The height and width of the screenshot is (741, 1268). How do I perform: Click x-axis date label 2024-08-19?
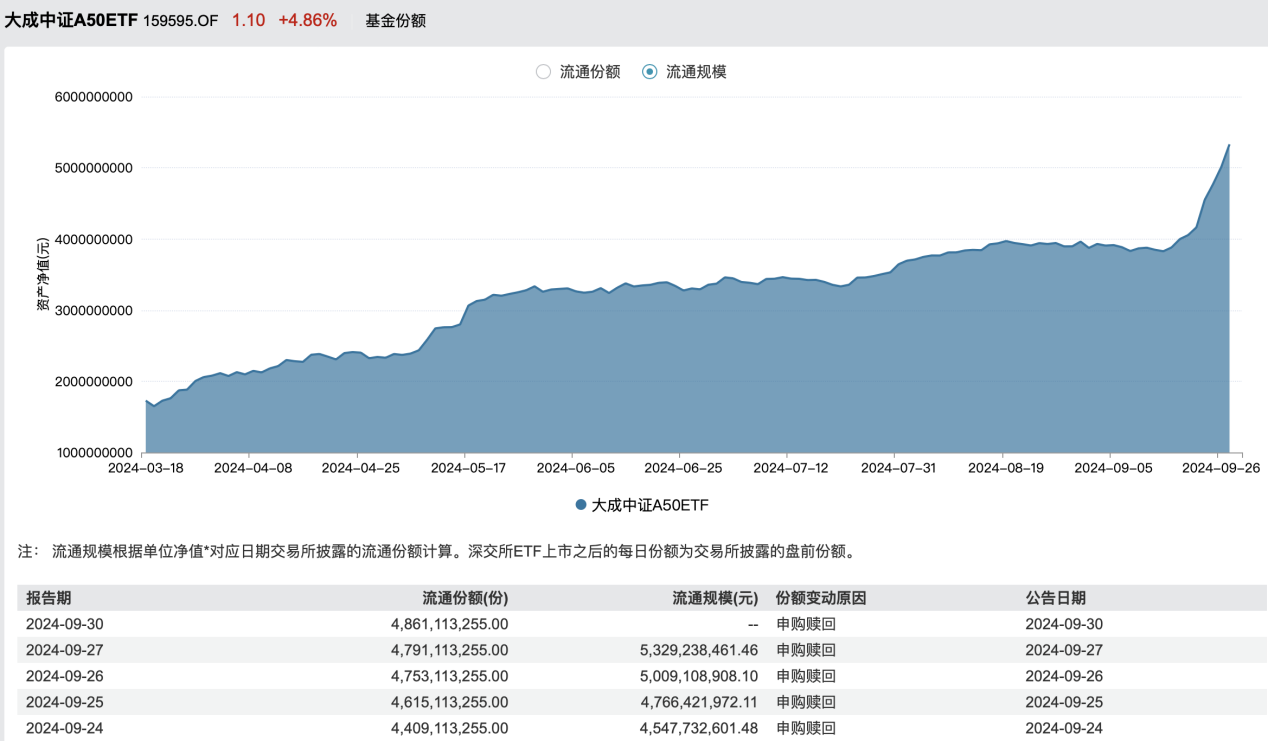tap(1006, 467)
